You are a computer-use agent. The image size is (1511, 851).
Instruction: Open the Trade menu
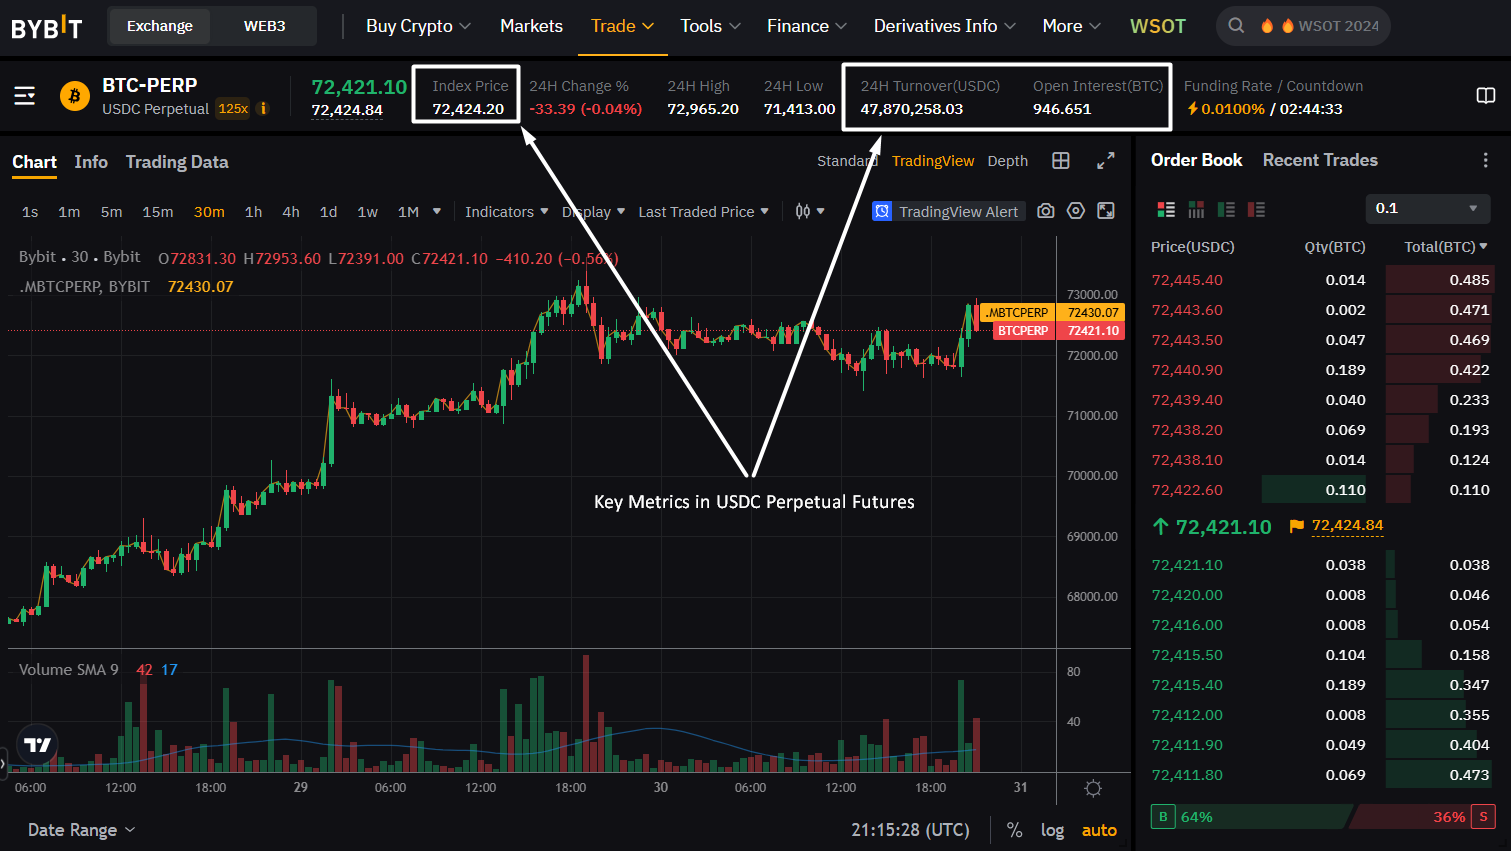point(622,26)
